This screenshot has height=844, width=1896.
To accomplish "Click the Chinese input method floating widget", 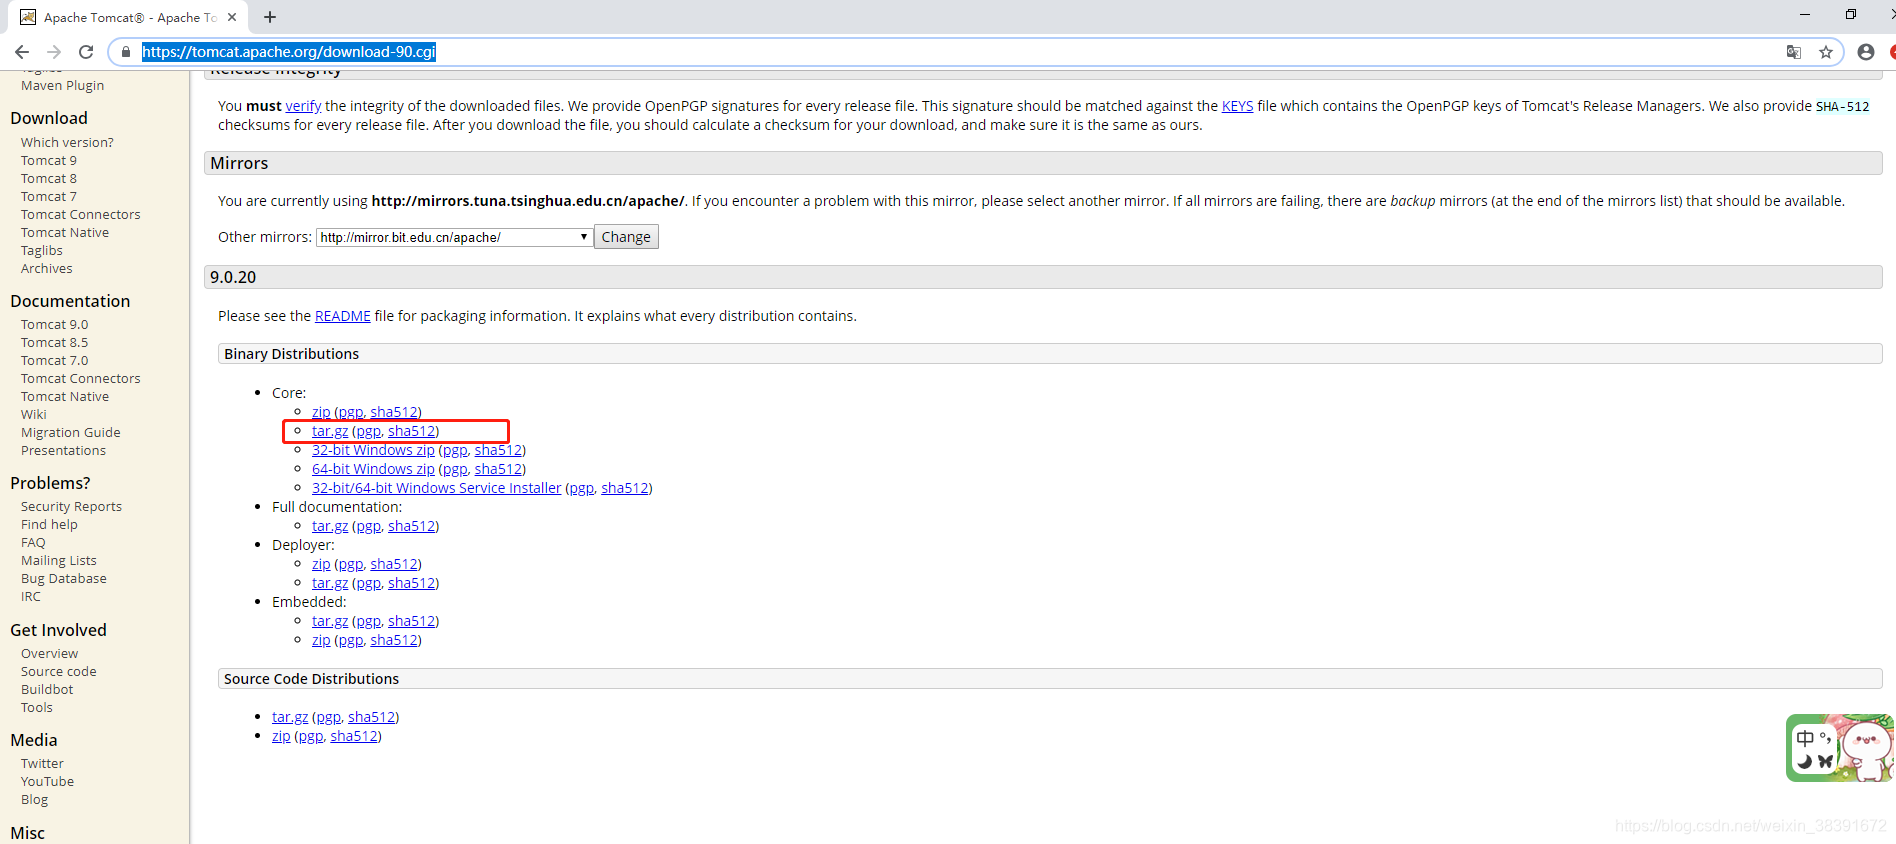I will click(1840, 748).
